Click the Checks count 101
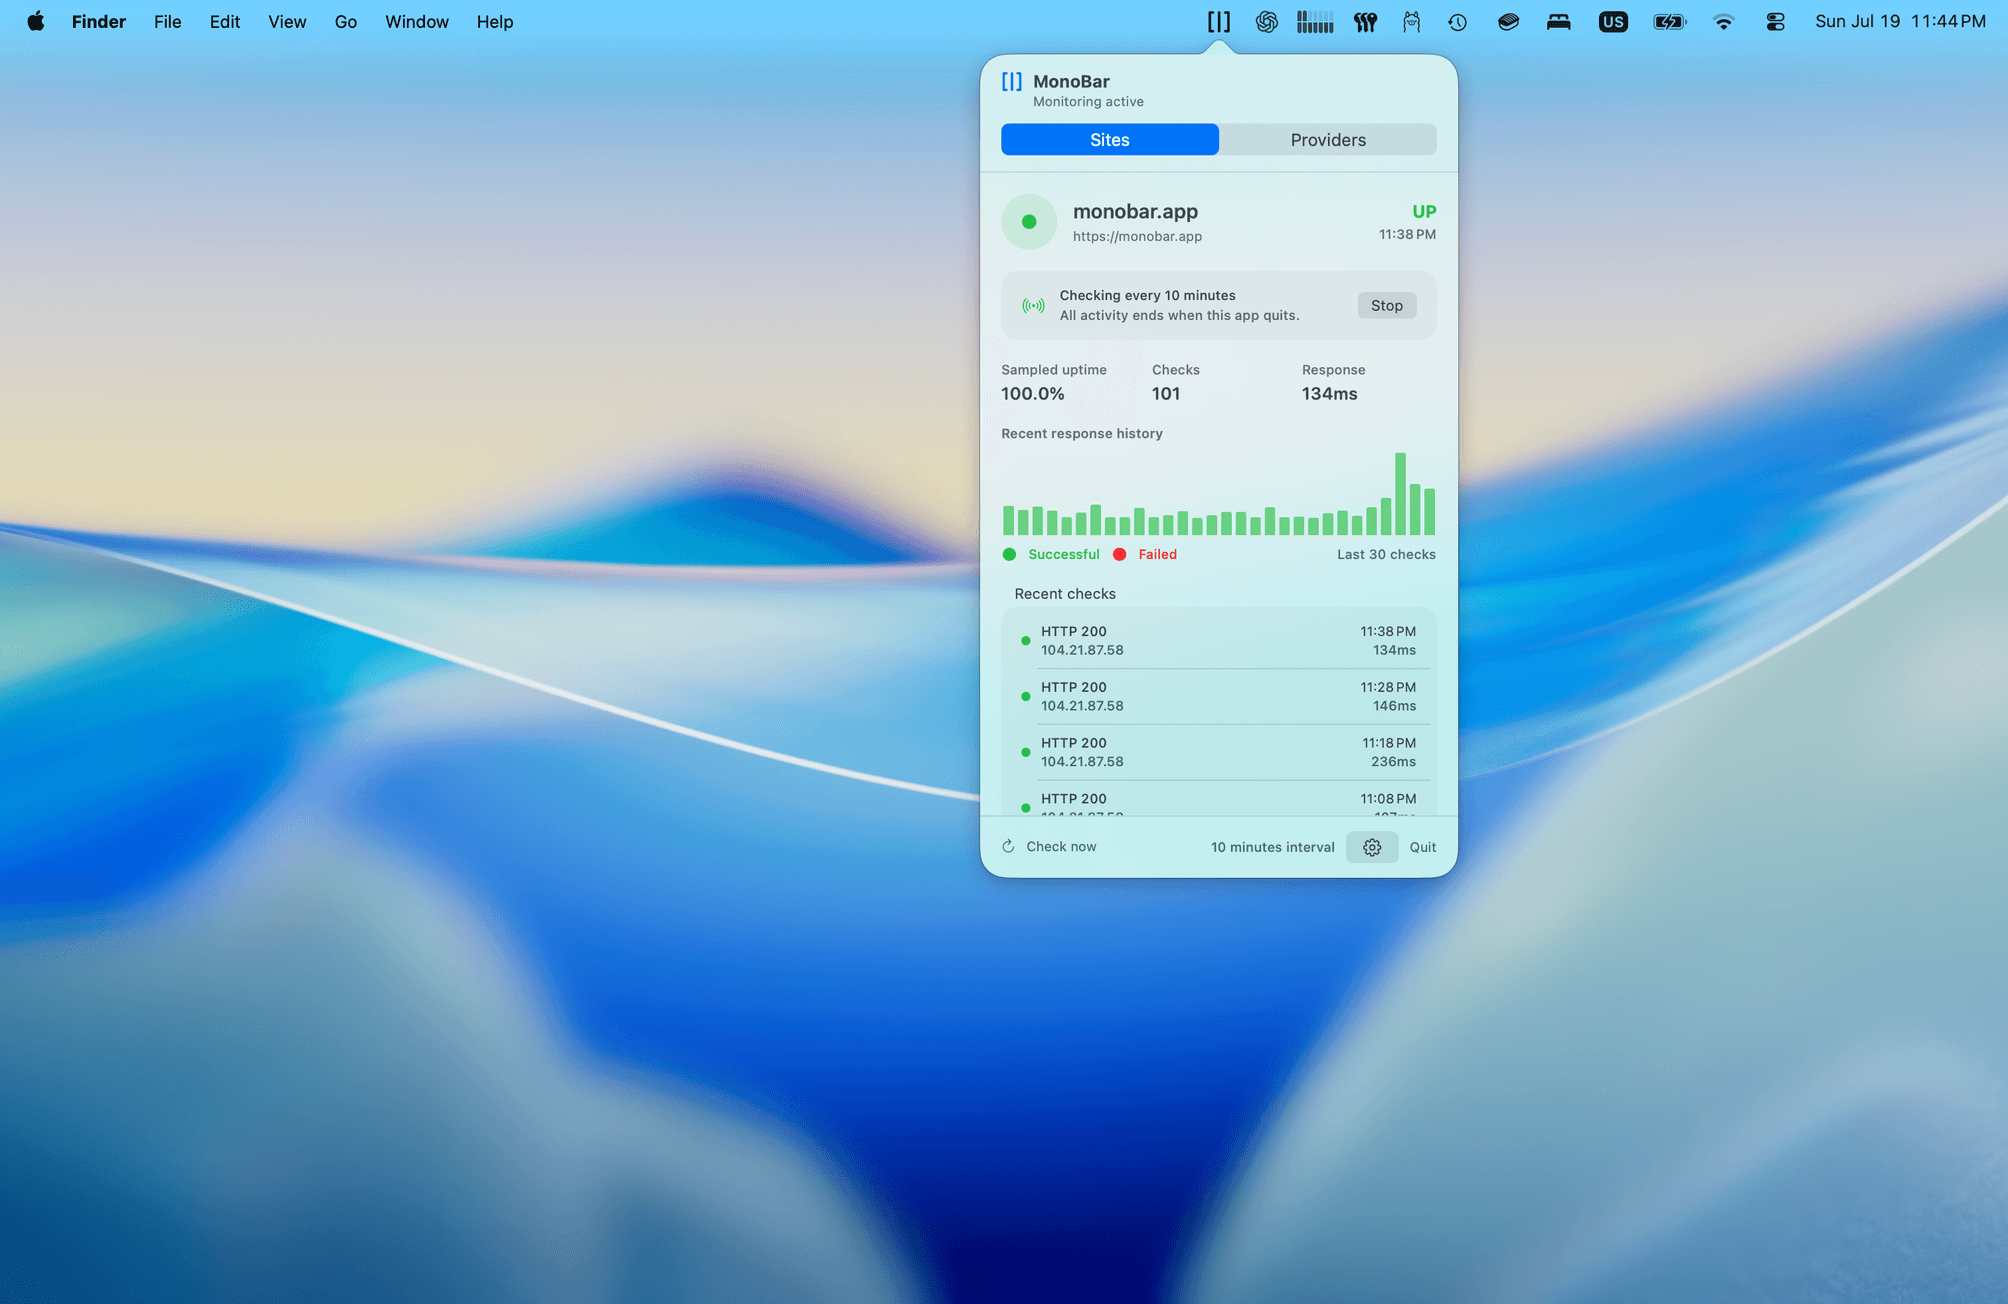The height and width of the screenshot is (1304, 2008). point(1166,394)
